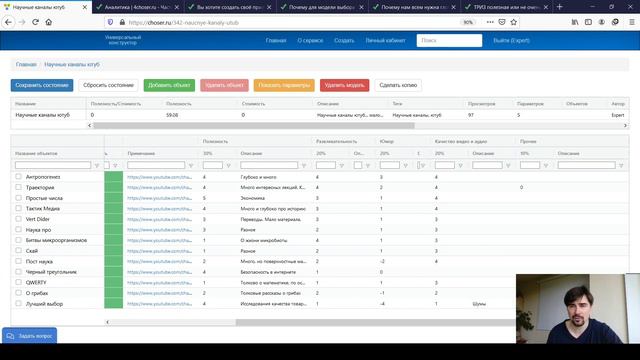Click filter icon for 'Название объектов' column
This screenshot has width=640, height=360.
(x=97, y=165)
